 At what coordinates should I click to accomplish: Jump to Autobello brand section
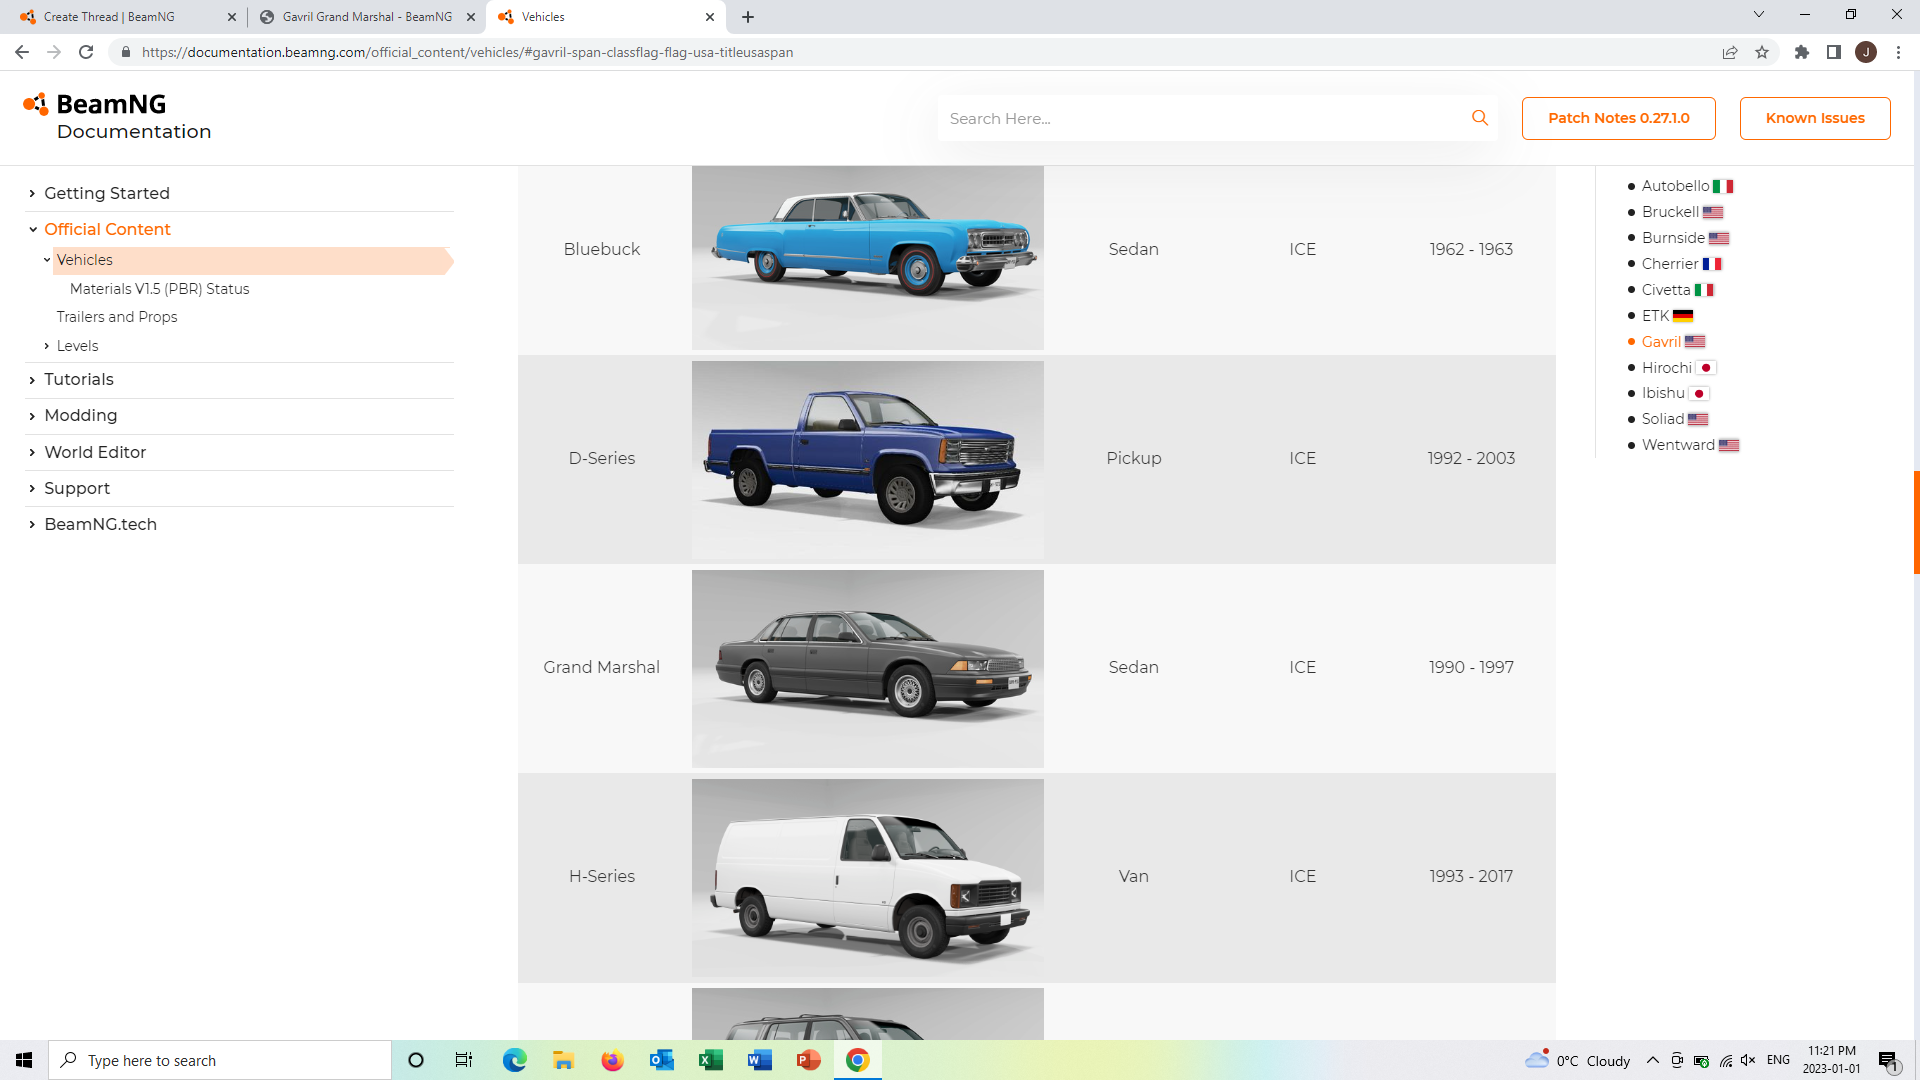[1687, 186]
